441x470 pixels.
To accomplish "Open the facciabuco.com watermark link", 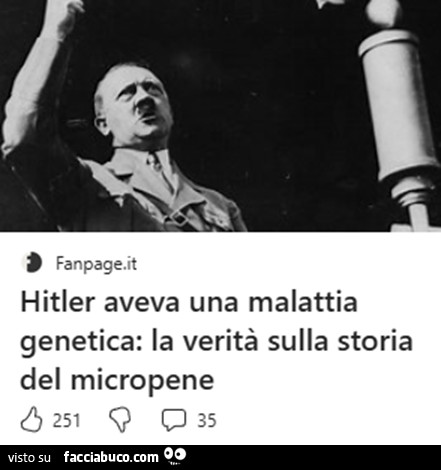I will click(x=111, y=457).
